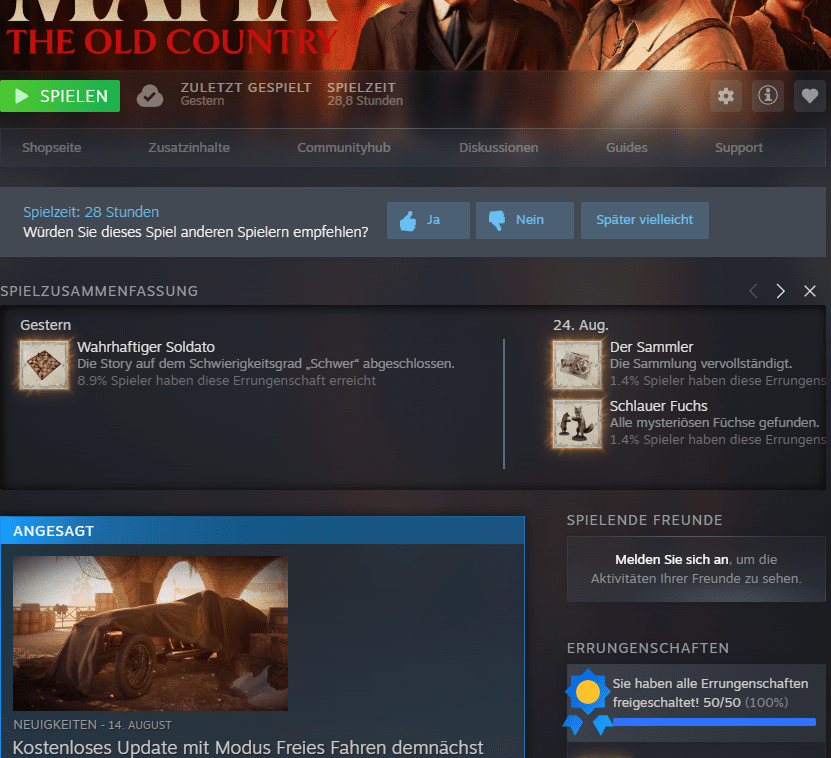Screen dimensions: 831x758
Task: Open Kostenloses Update Freies Fahren news headline
Action: (248, 748)
